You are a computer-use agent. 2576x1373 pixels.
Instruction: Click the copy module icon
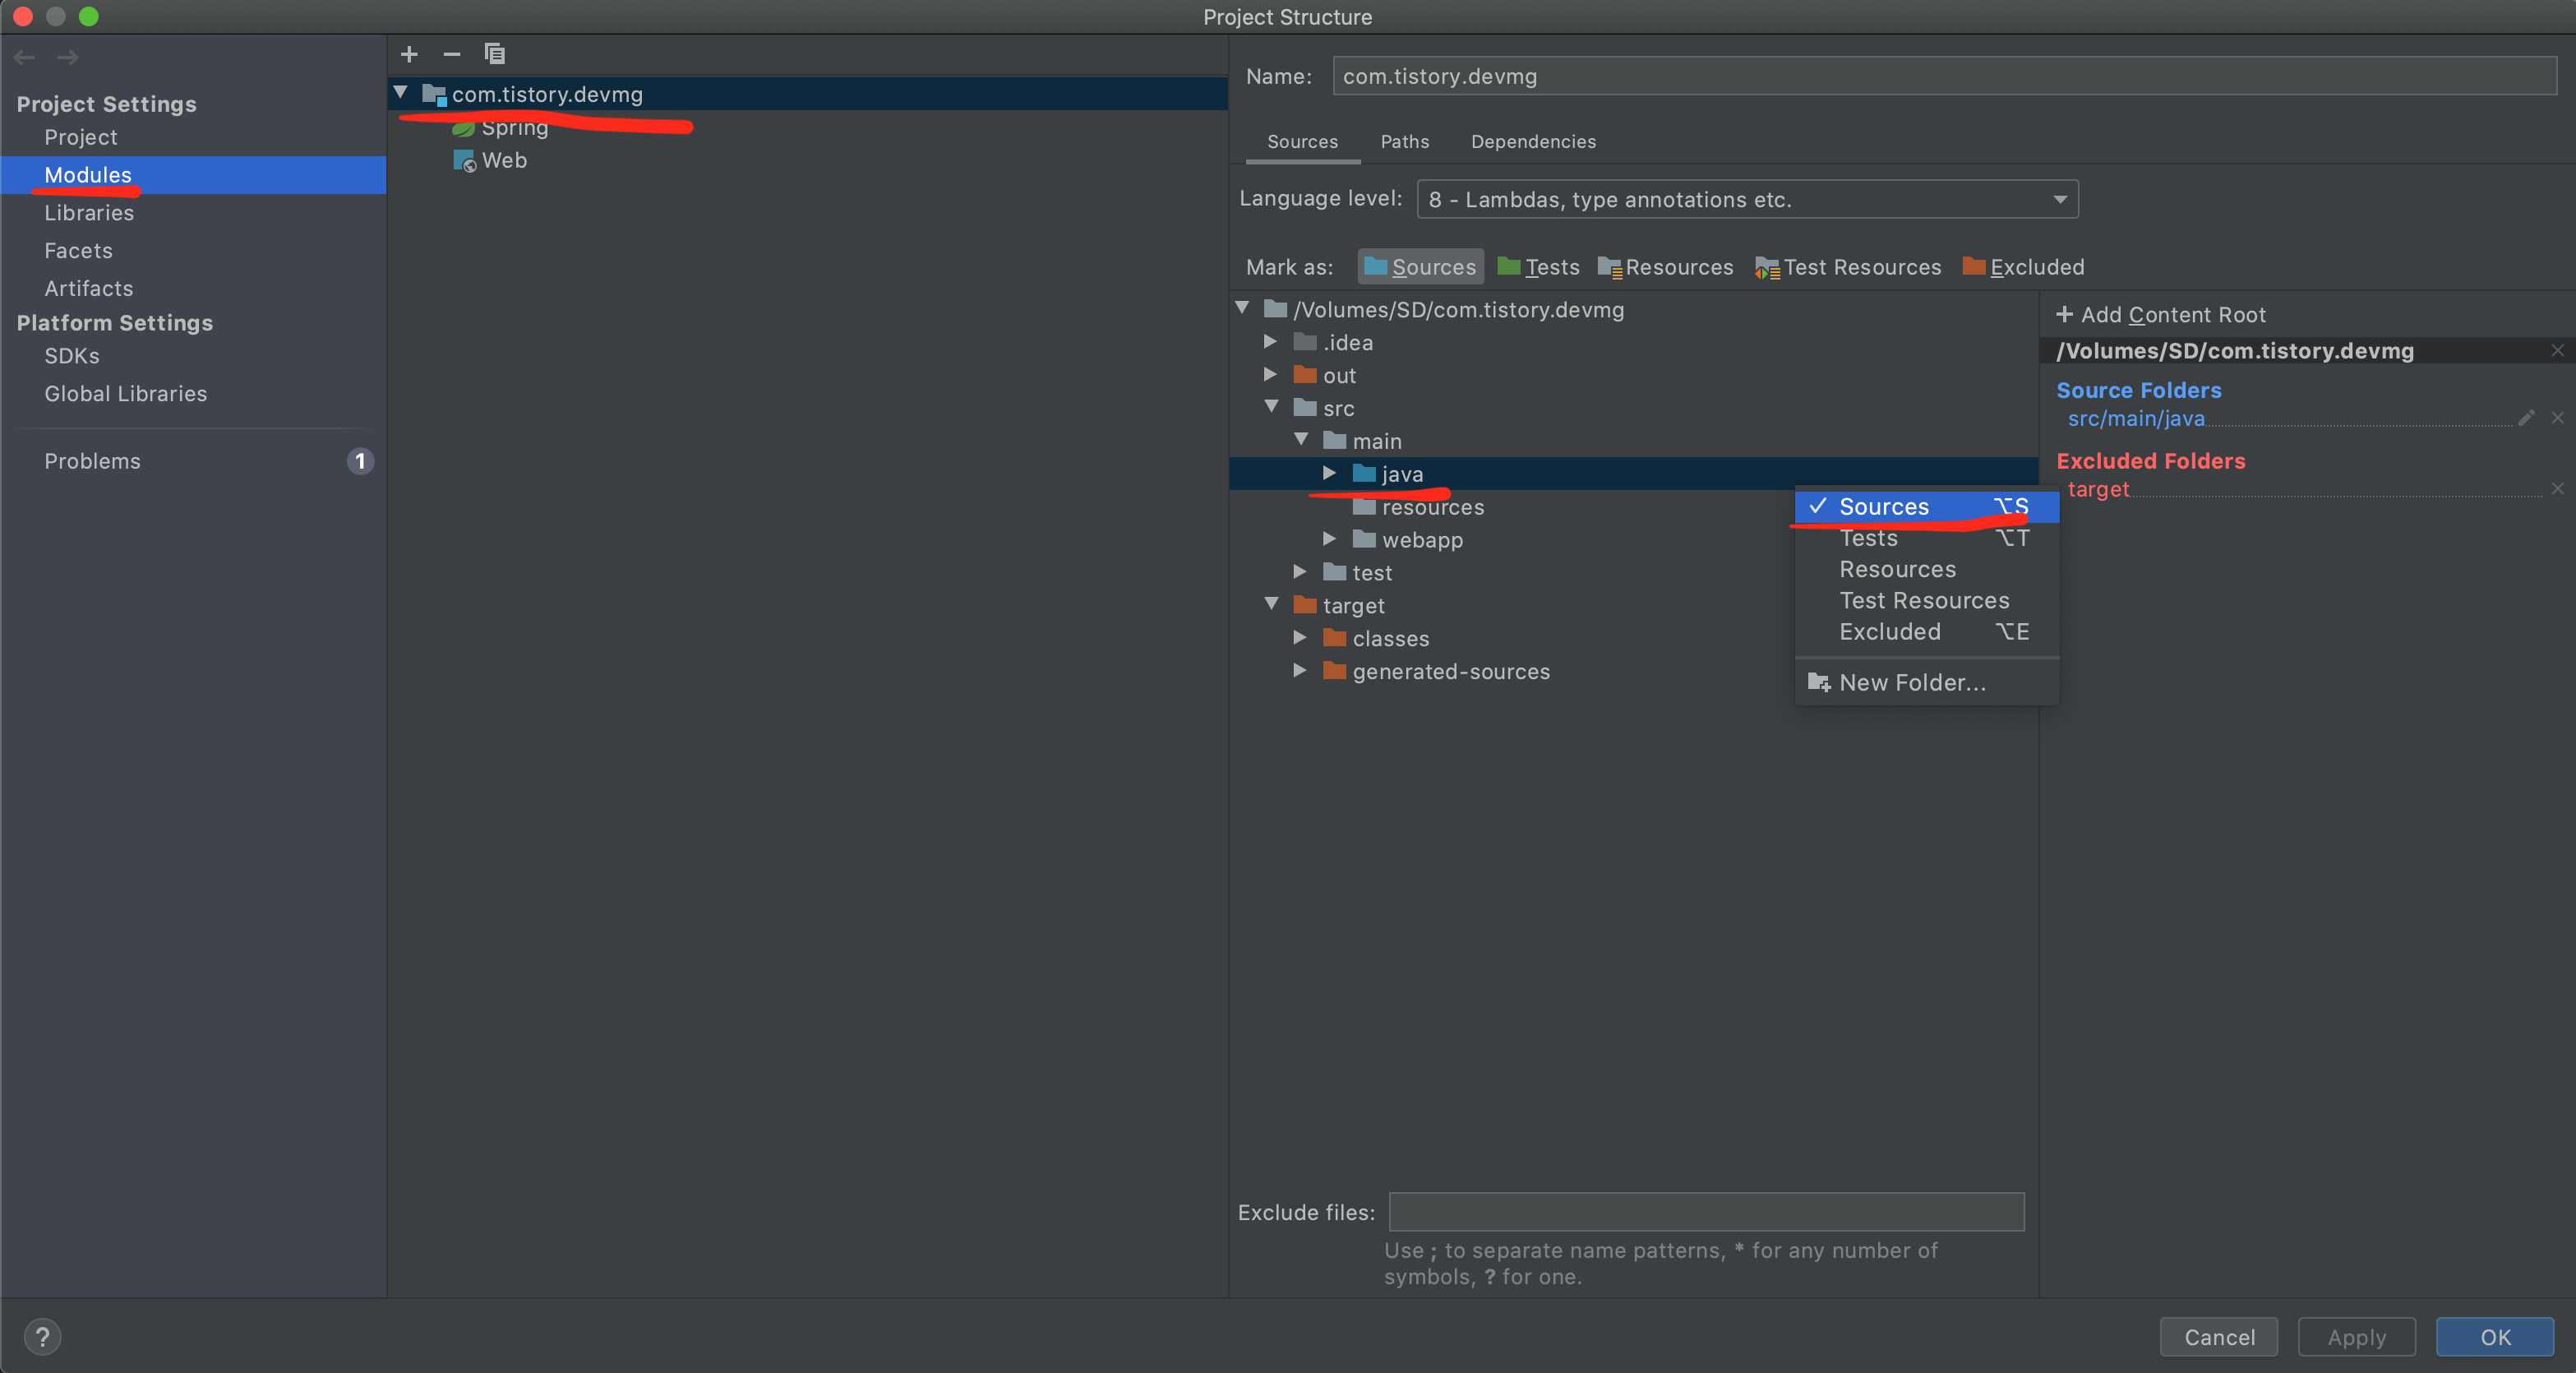[494, 54]
